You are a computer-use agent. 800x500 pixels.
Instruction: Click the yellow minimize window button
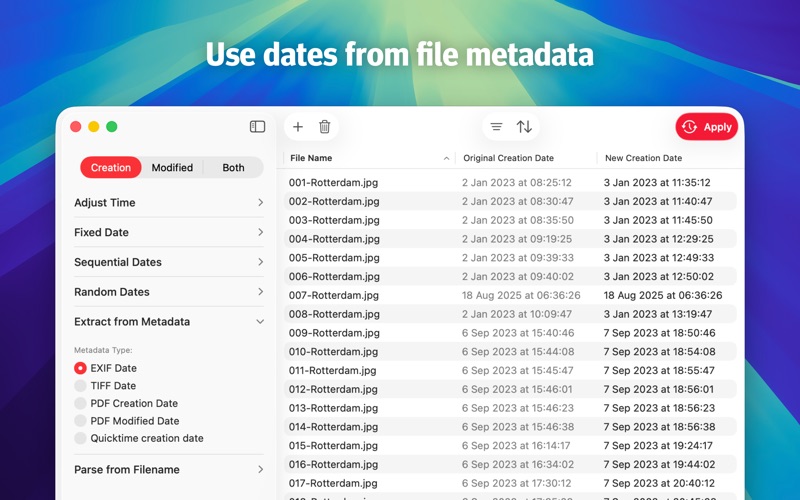tap(94, 127)
